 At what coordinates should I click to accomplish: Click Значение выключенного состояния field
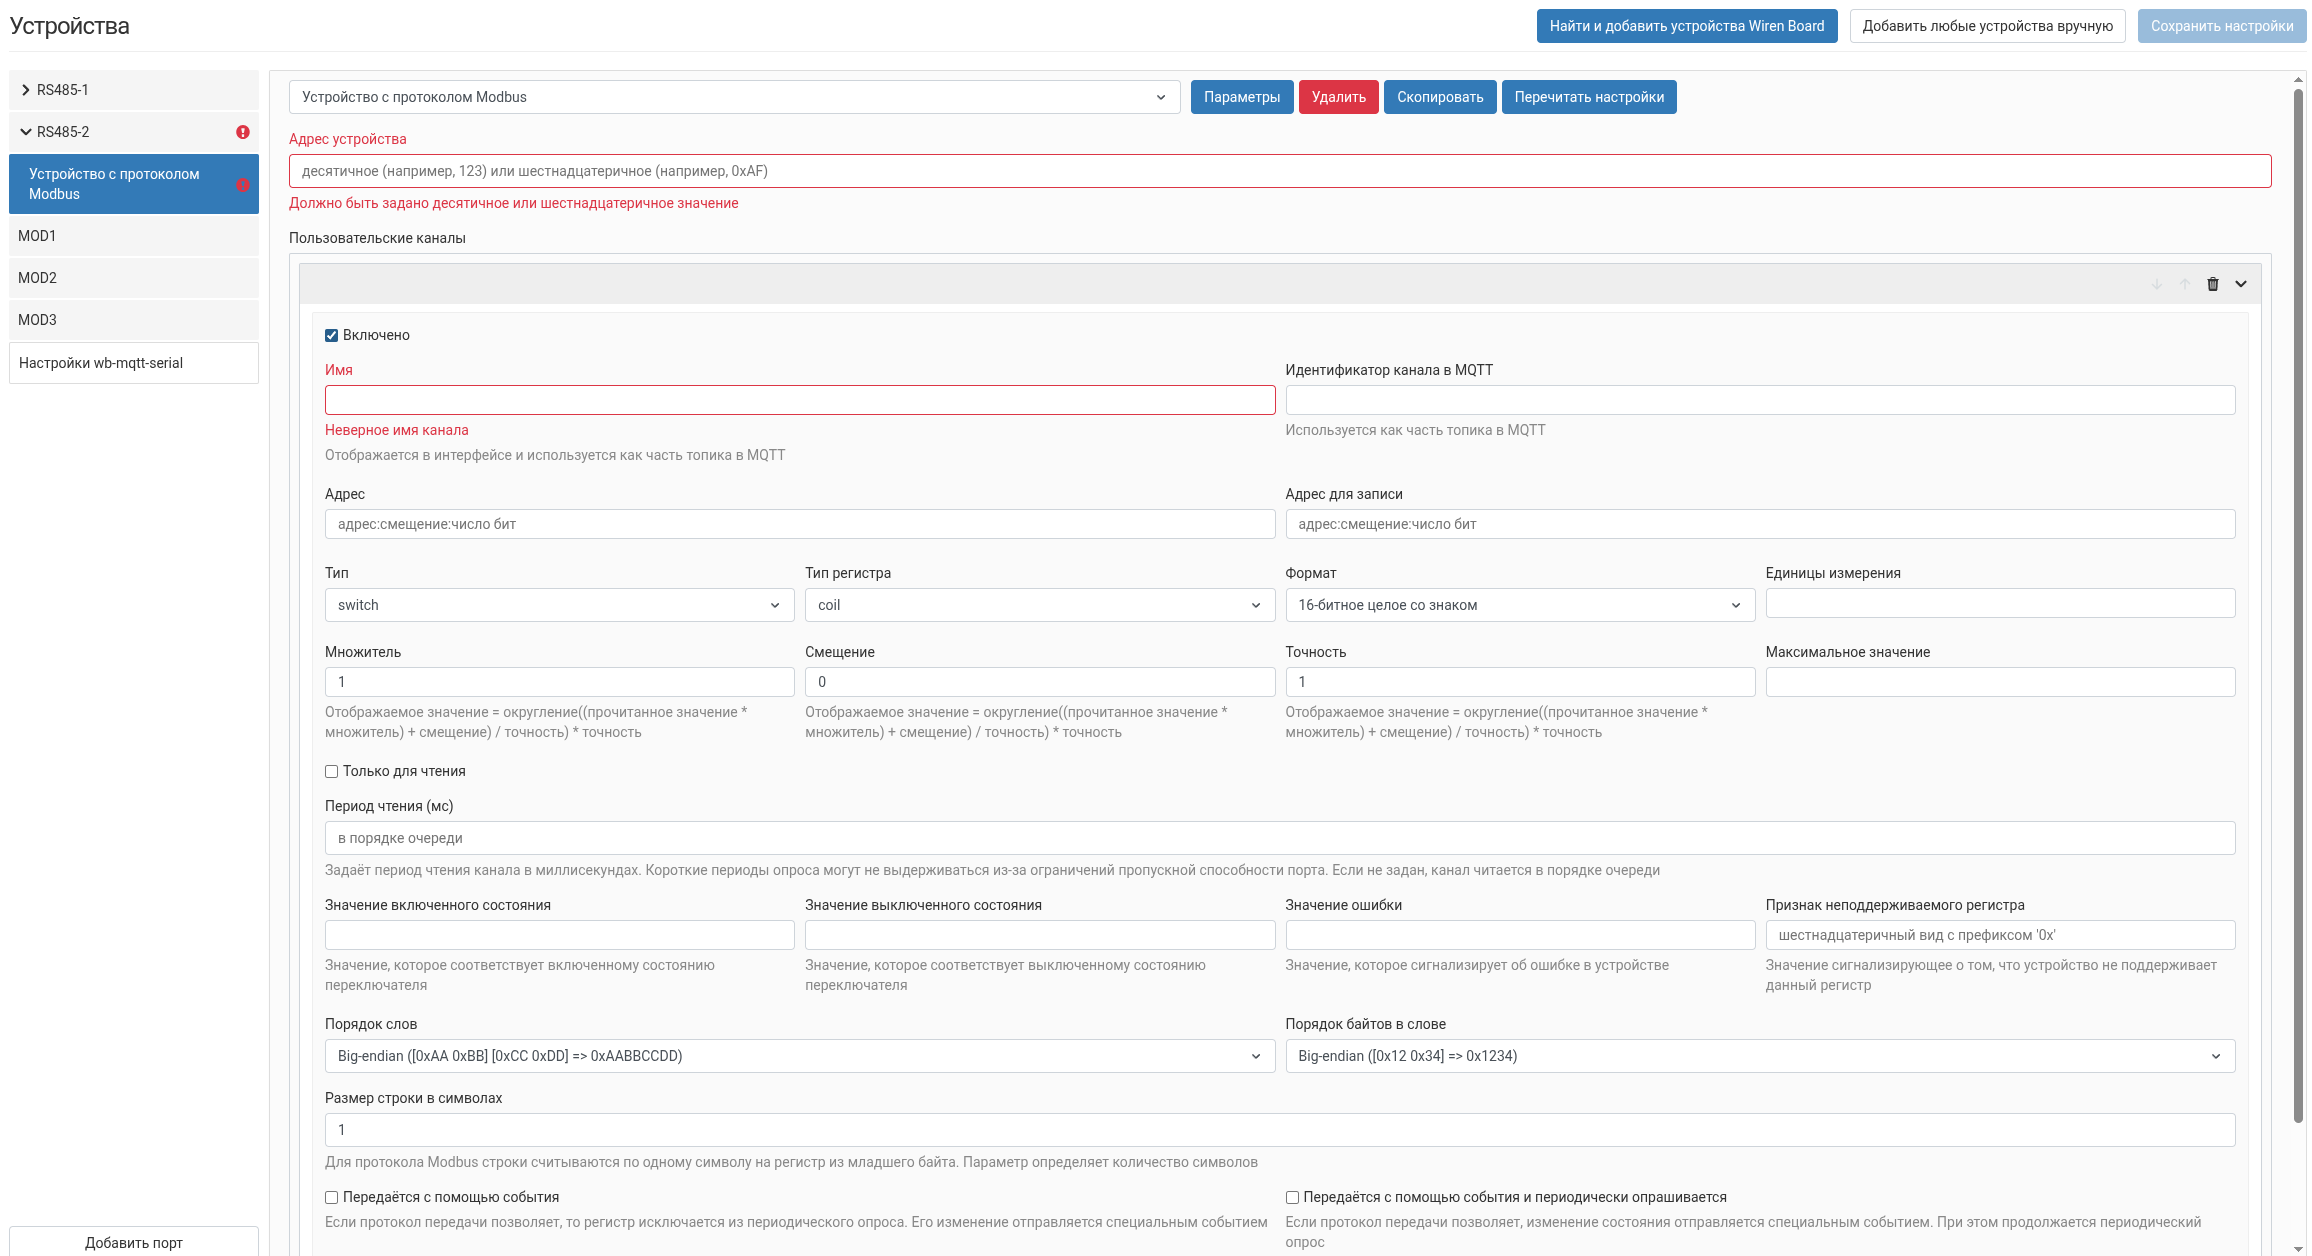1040,935
